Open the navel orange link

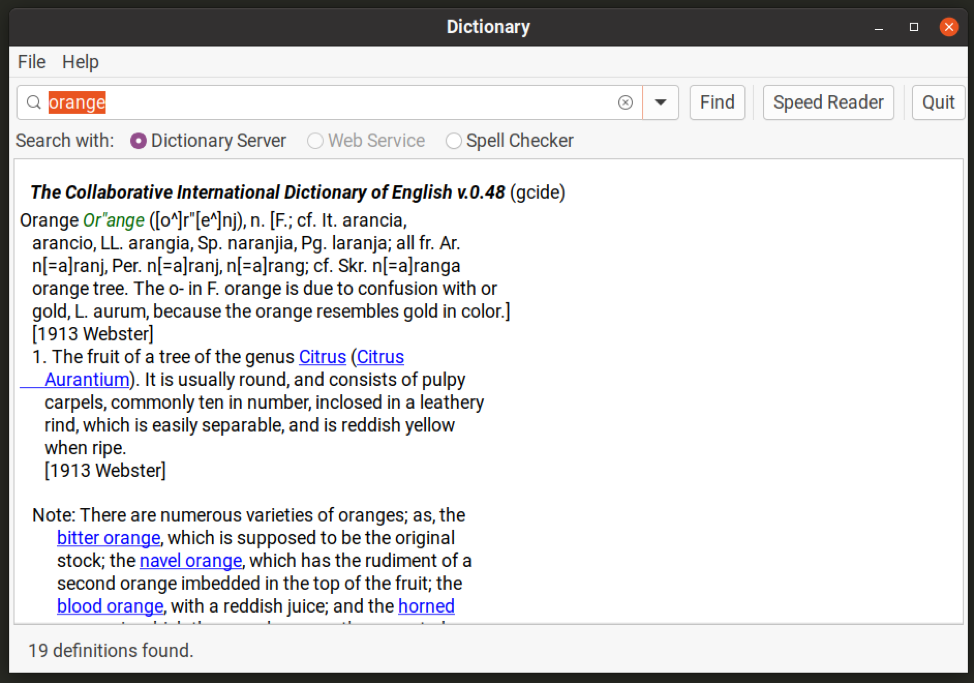[x=190, y=561]
